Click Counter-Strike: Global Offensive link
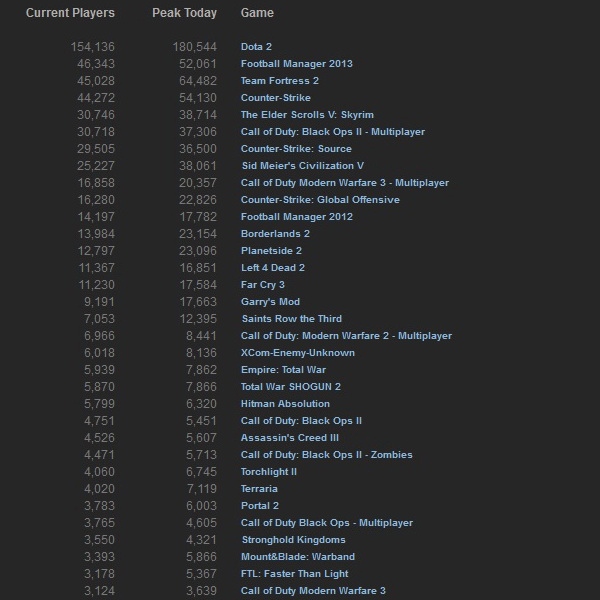600x600 pixels. (x=320, y=200)
